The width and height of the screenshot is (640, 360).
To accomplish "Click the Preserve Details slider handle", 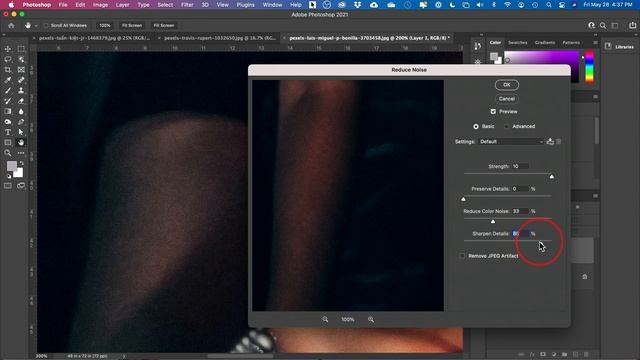I will point(463,199).
